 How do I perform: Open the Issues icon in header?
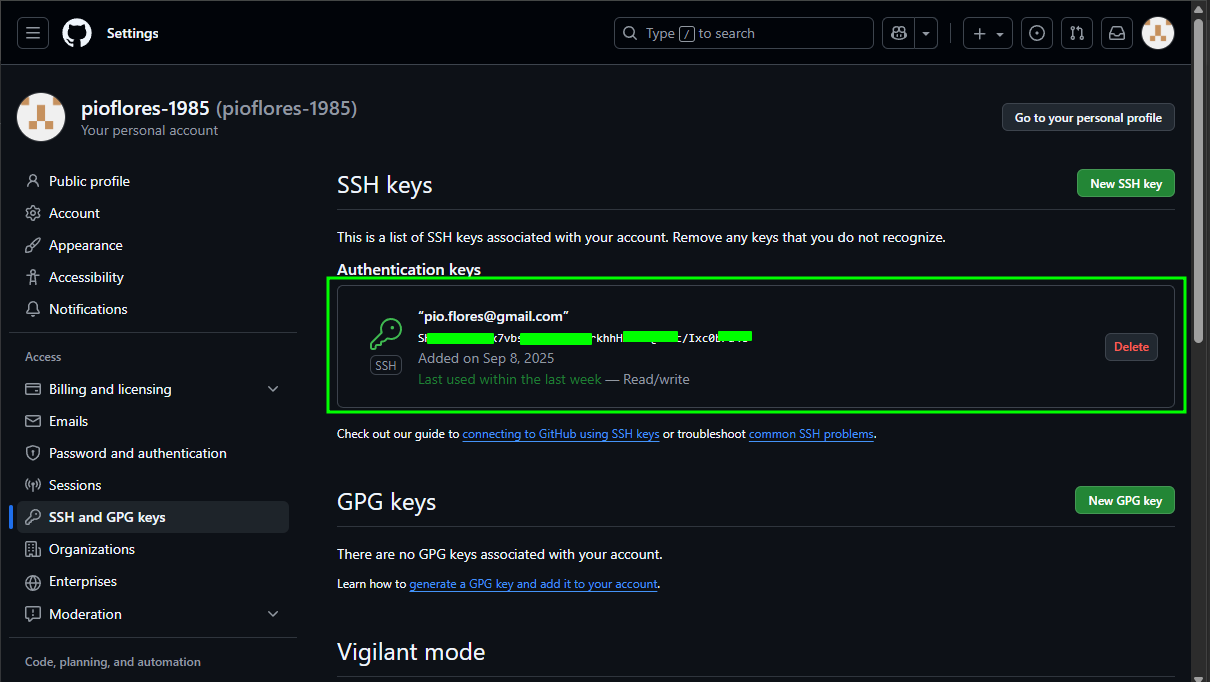click(x=1037, y=33)
